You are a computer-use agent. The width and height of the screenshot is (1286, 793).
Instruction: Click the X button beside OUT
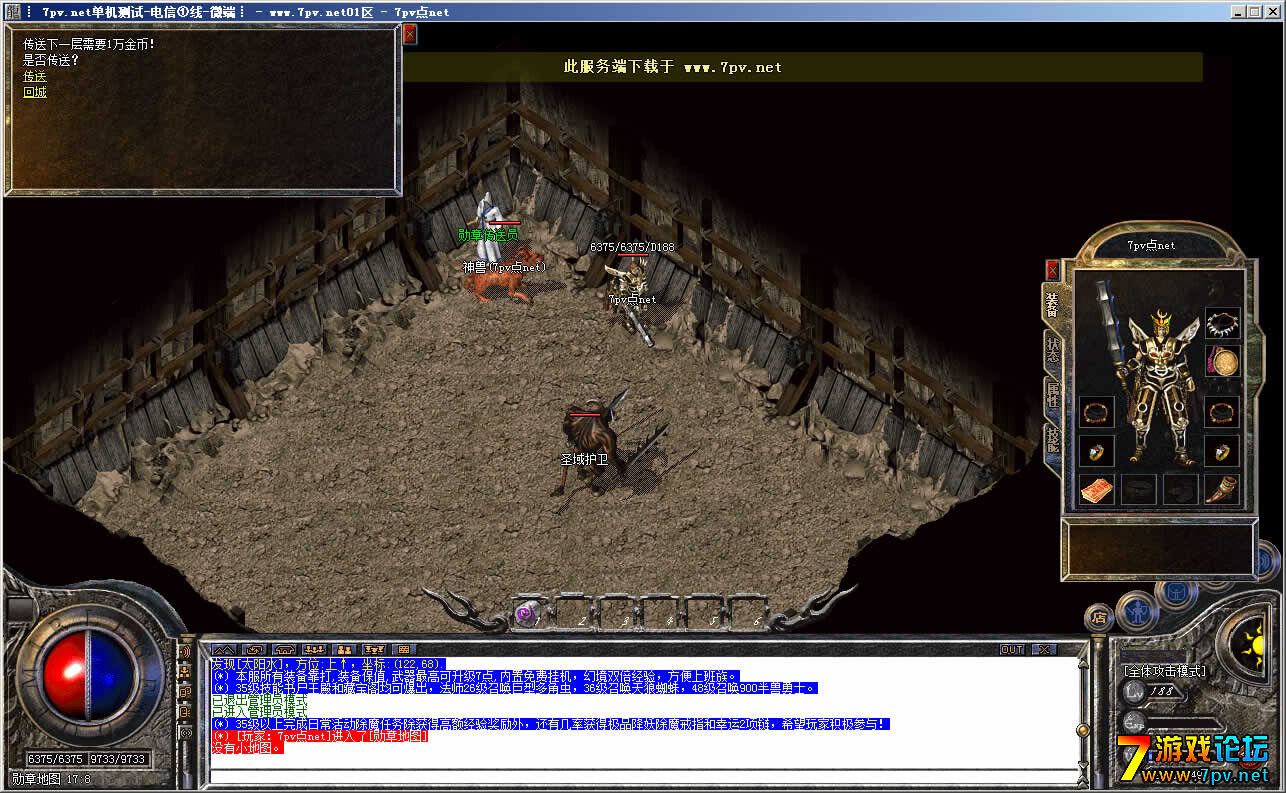pos(1043,650)
